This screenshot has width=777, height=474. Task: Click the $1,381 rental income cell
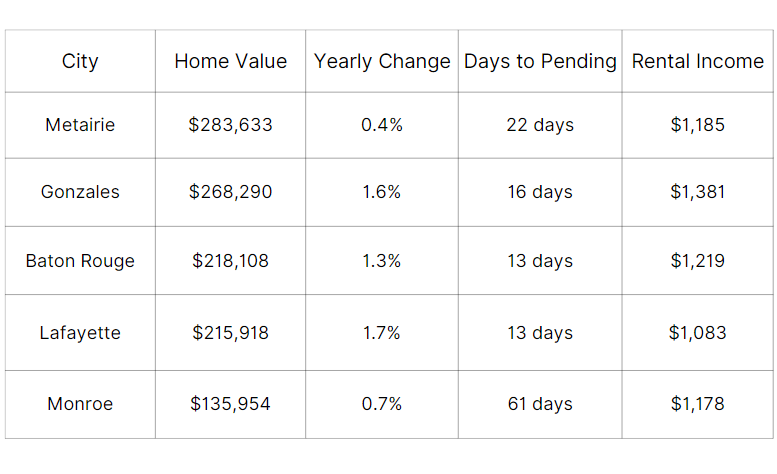point(697,192)
